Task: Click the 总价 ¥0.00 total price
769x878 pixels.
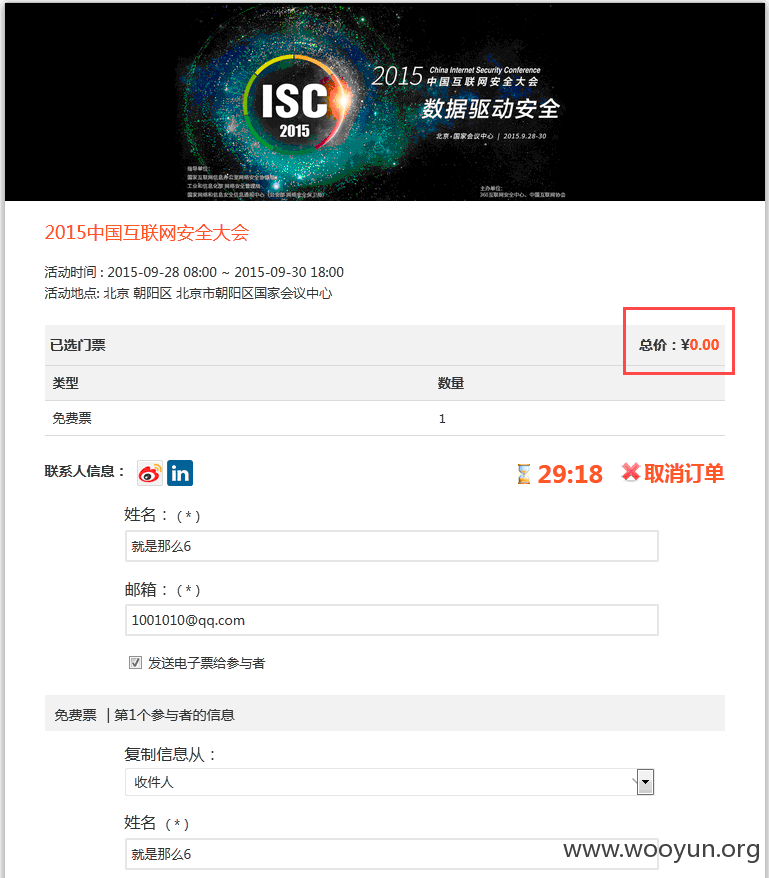Action: [x=679, y=344]
